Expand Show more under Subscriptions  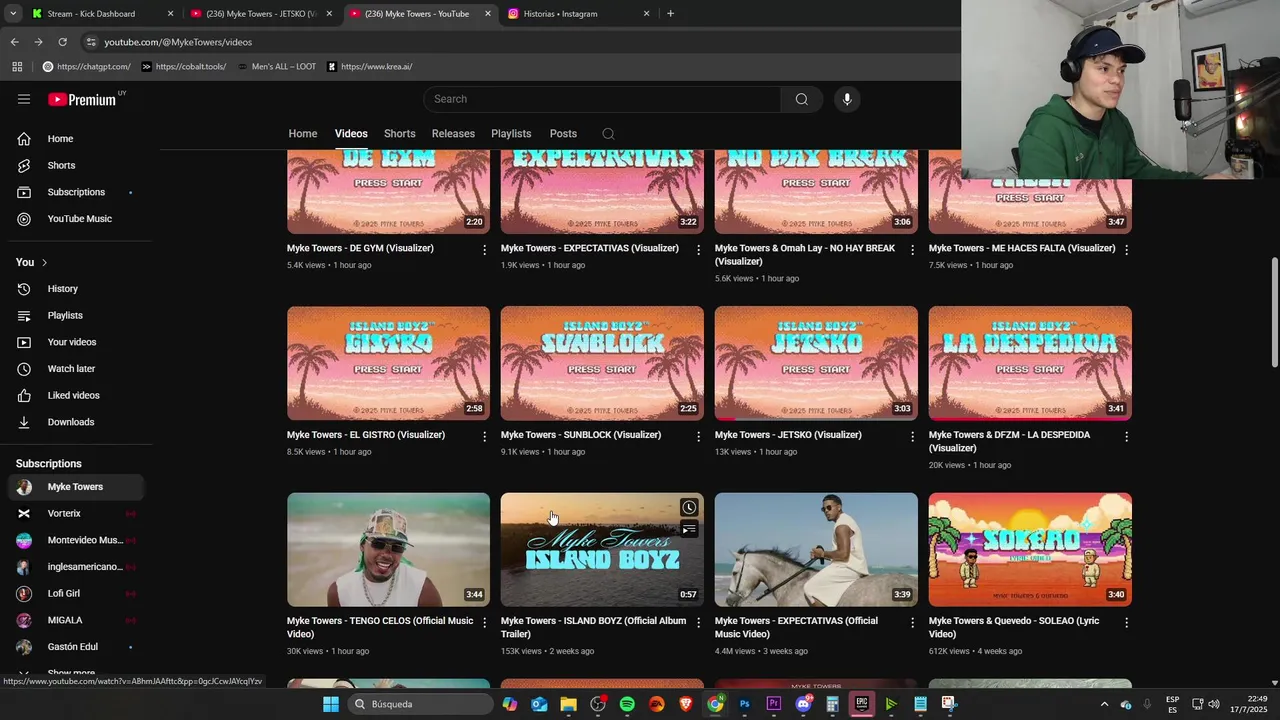point(71,674)
